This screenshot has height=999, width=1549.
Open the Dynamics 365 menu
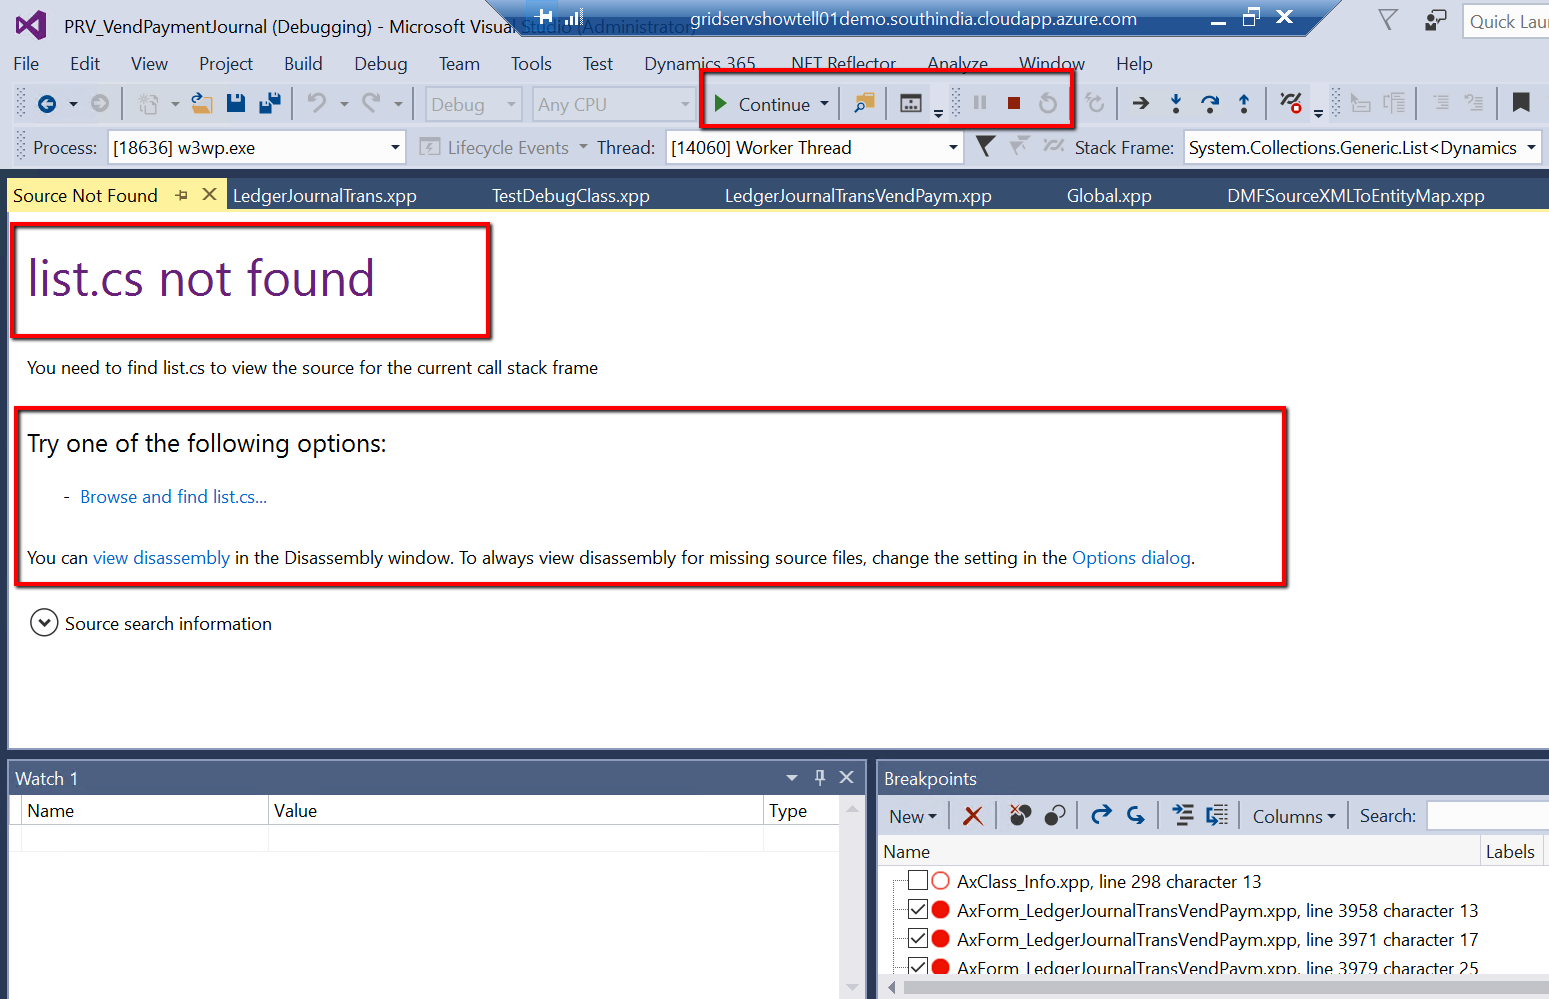tap(700, 62)
